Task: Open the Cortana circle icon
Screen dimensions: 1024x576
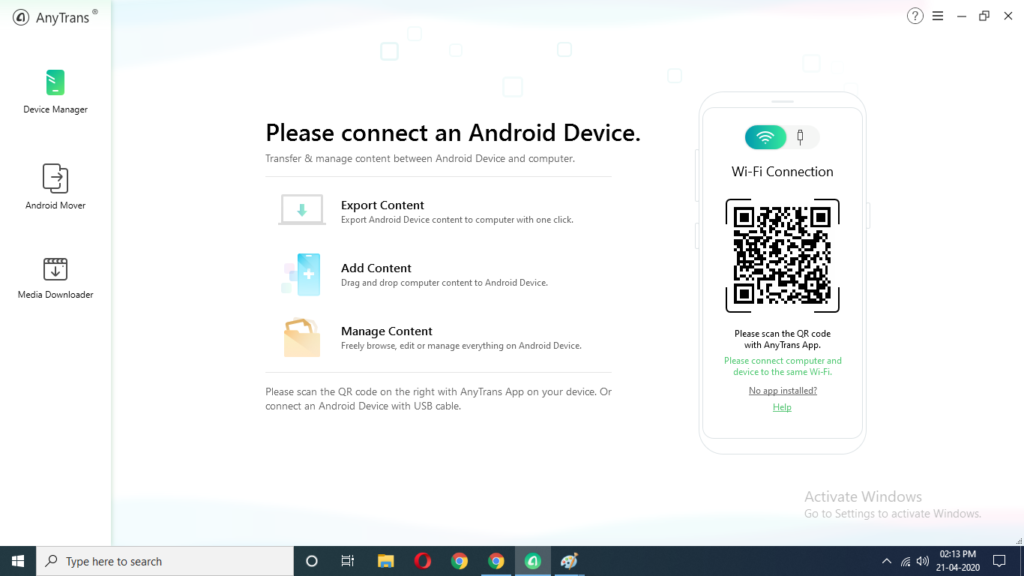Action: point(312,561)
